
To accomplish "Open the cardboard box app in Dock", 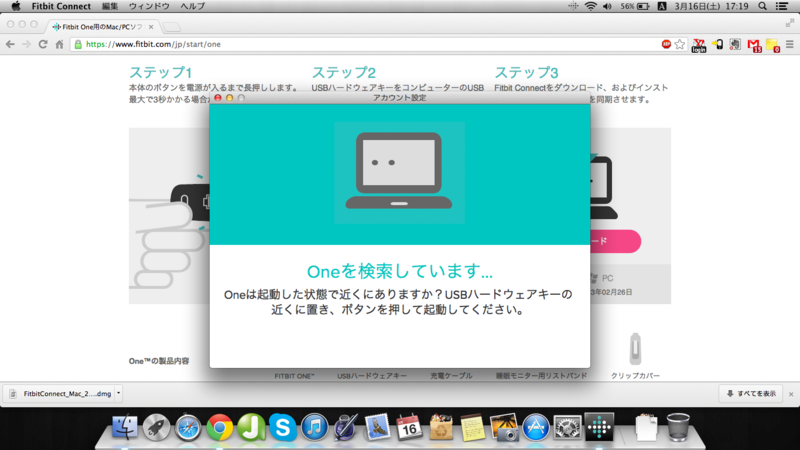I will (x=441, y=427).
